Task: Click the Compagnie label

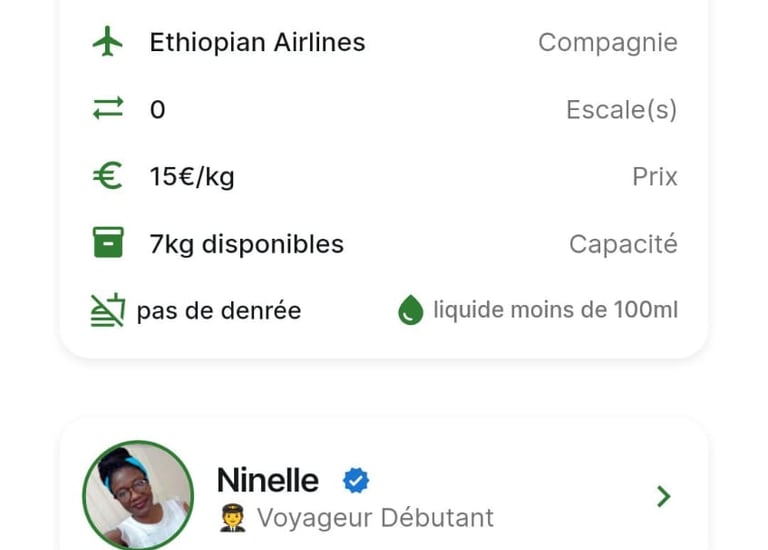Action: click(607, 42)
